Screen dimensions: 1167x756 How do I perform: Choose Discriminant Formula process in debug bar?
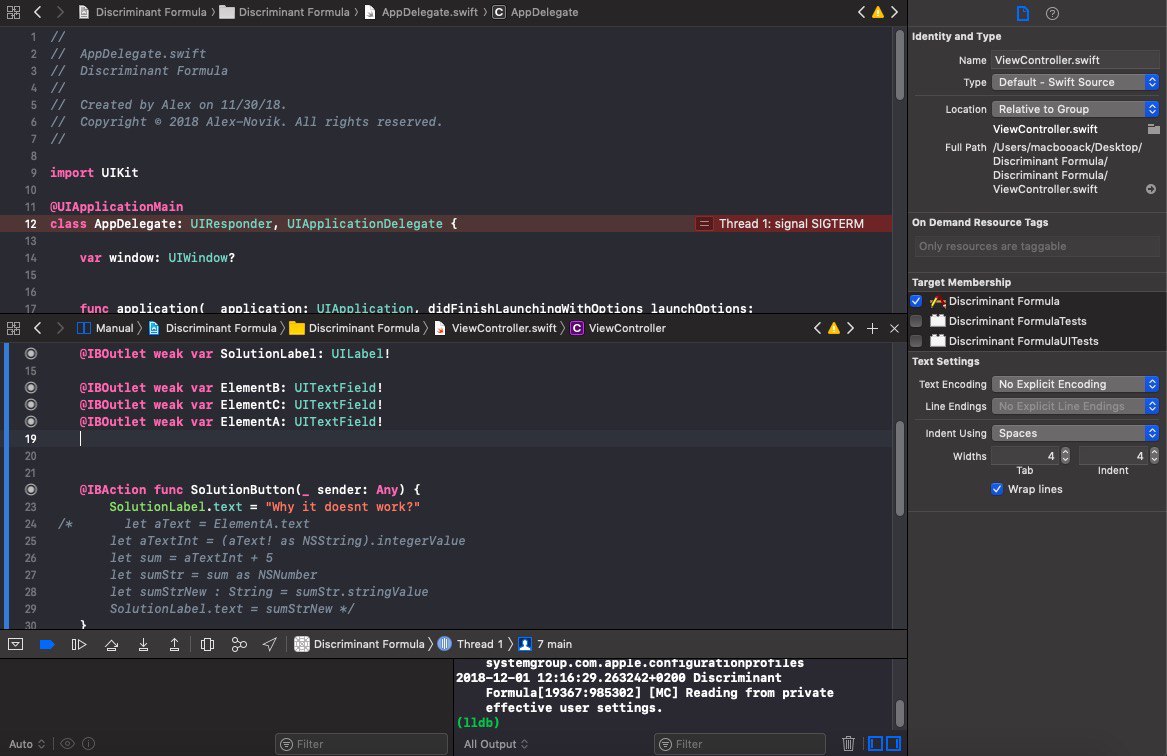[359, 644]
